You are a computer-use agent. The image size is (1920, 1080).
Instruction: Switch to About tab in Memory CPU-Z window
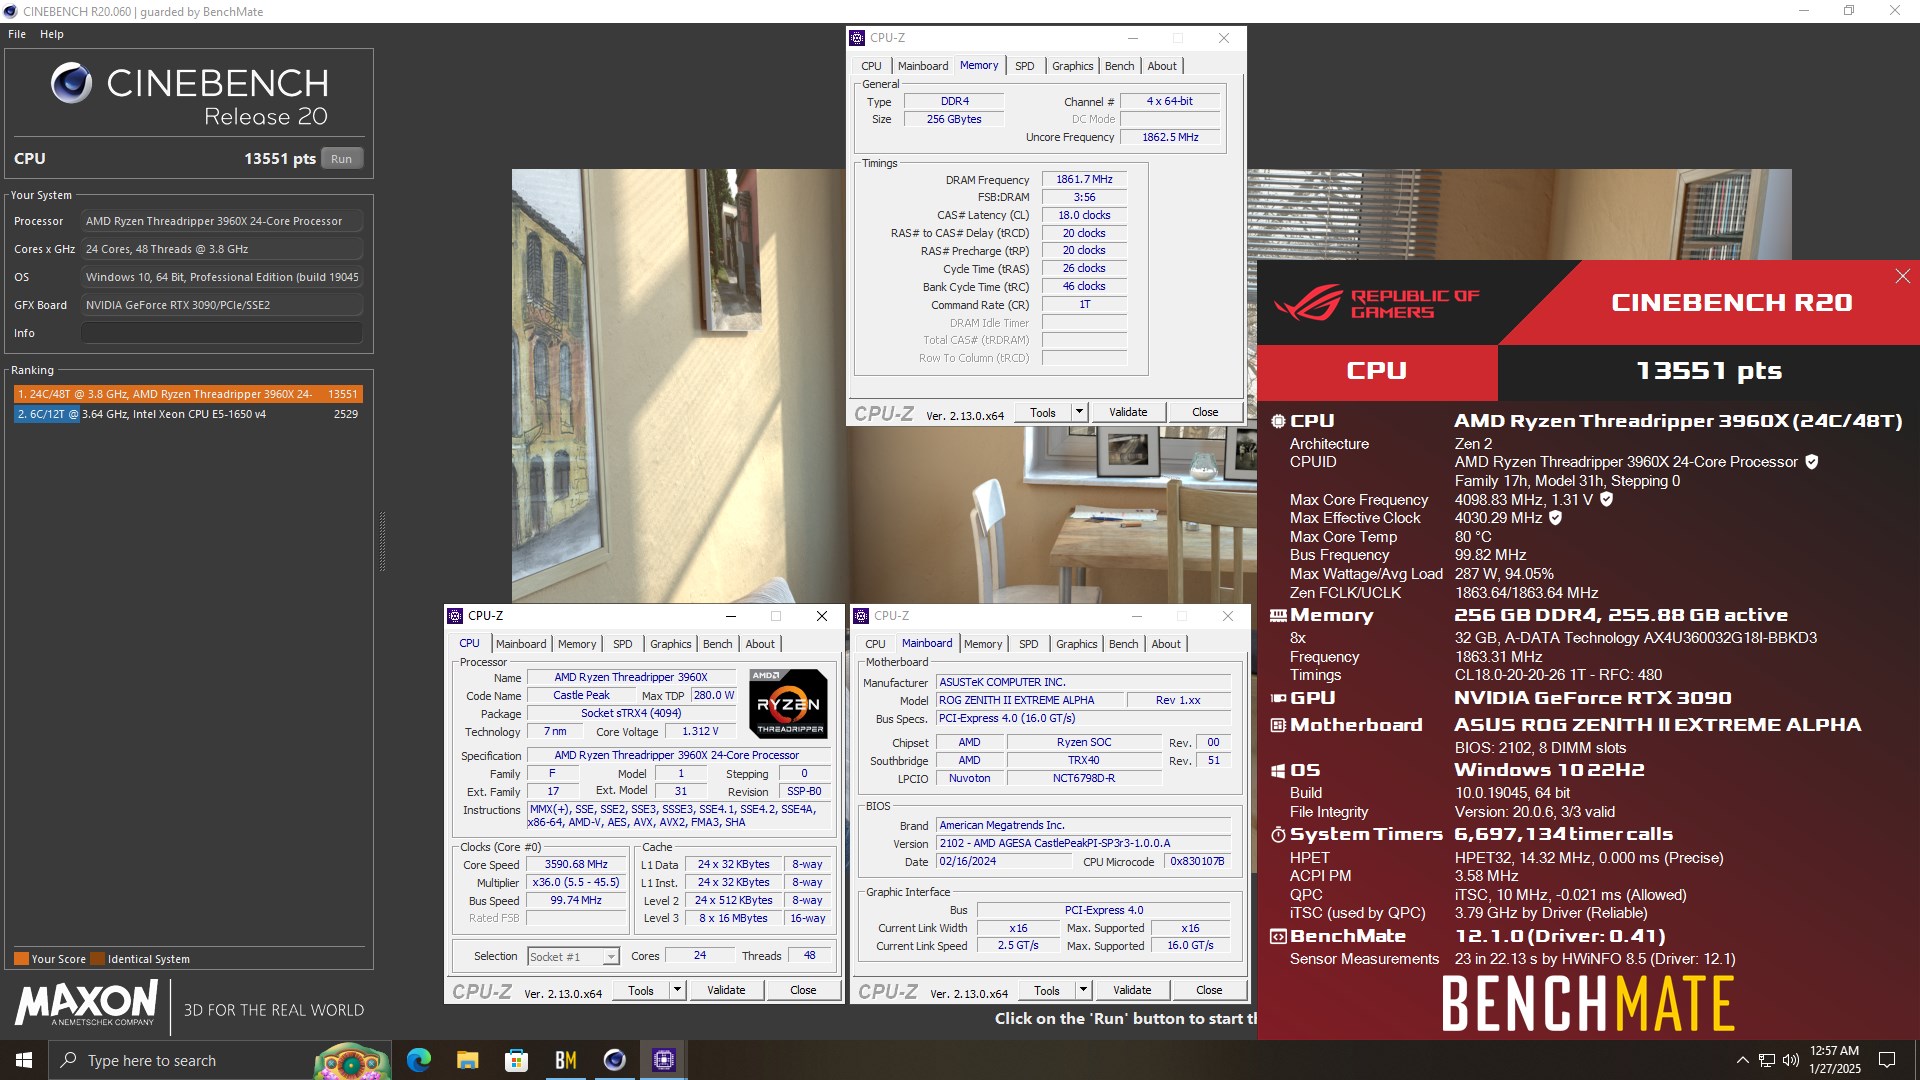1161,66
